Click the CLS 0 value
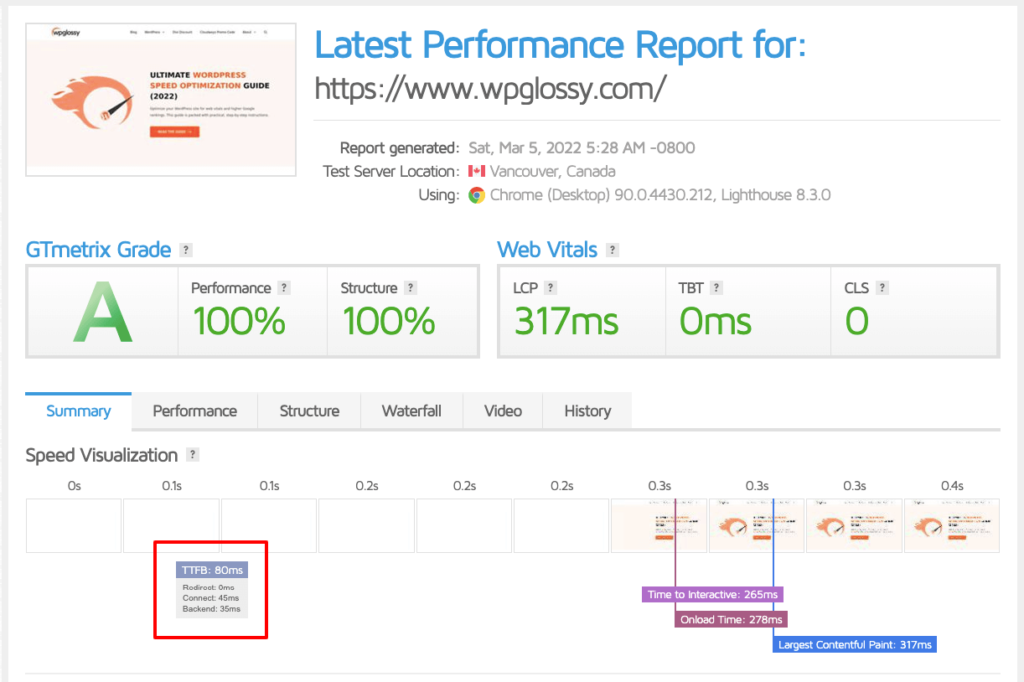This screenshot has height=682, width=1024. coord(857,321)
